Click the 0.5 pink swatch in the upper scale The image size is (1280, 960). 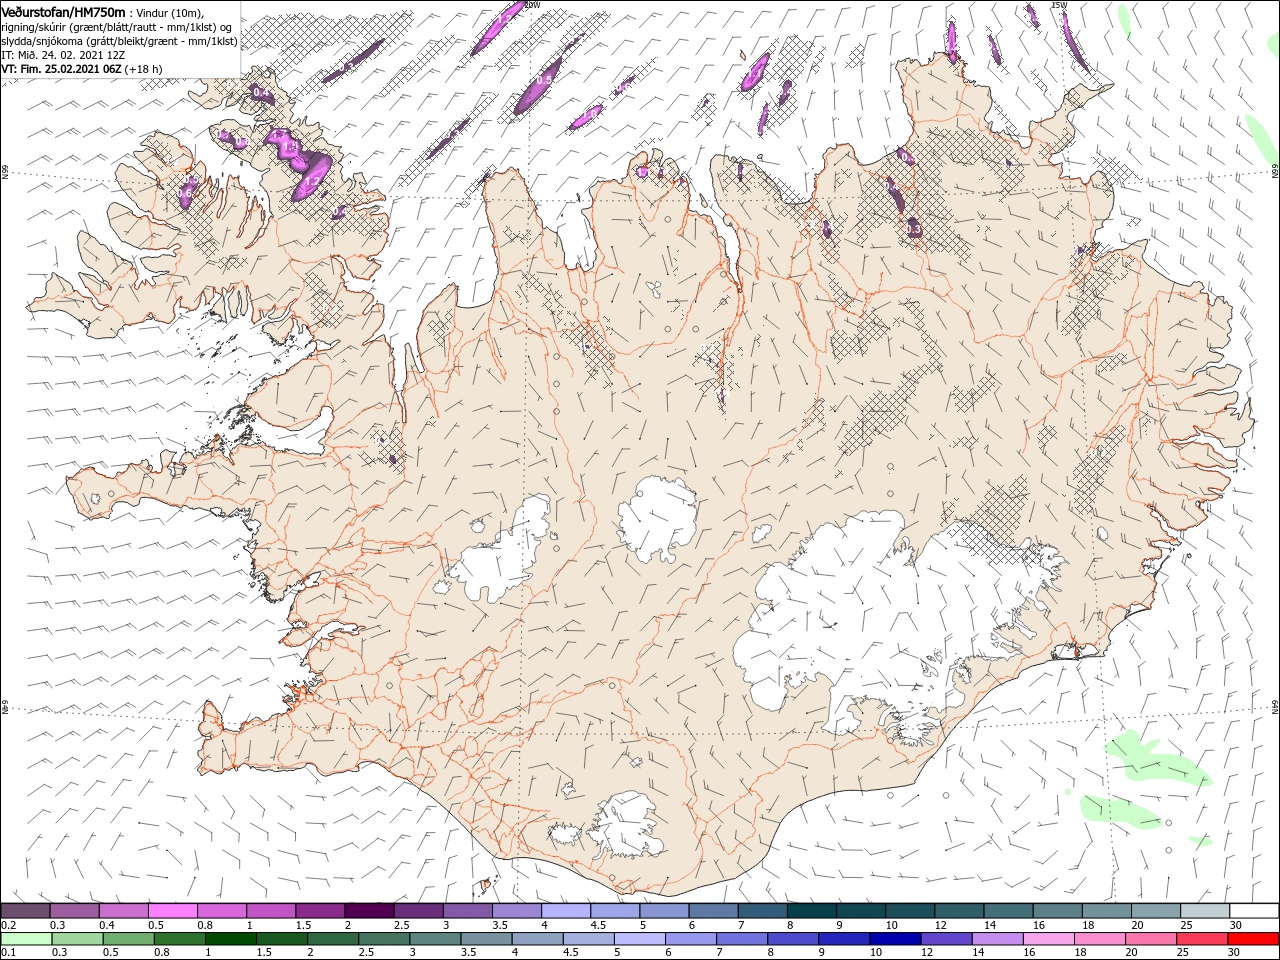(x=173, y=910)
